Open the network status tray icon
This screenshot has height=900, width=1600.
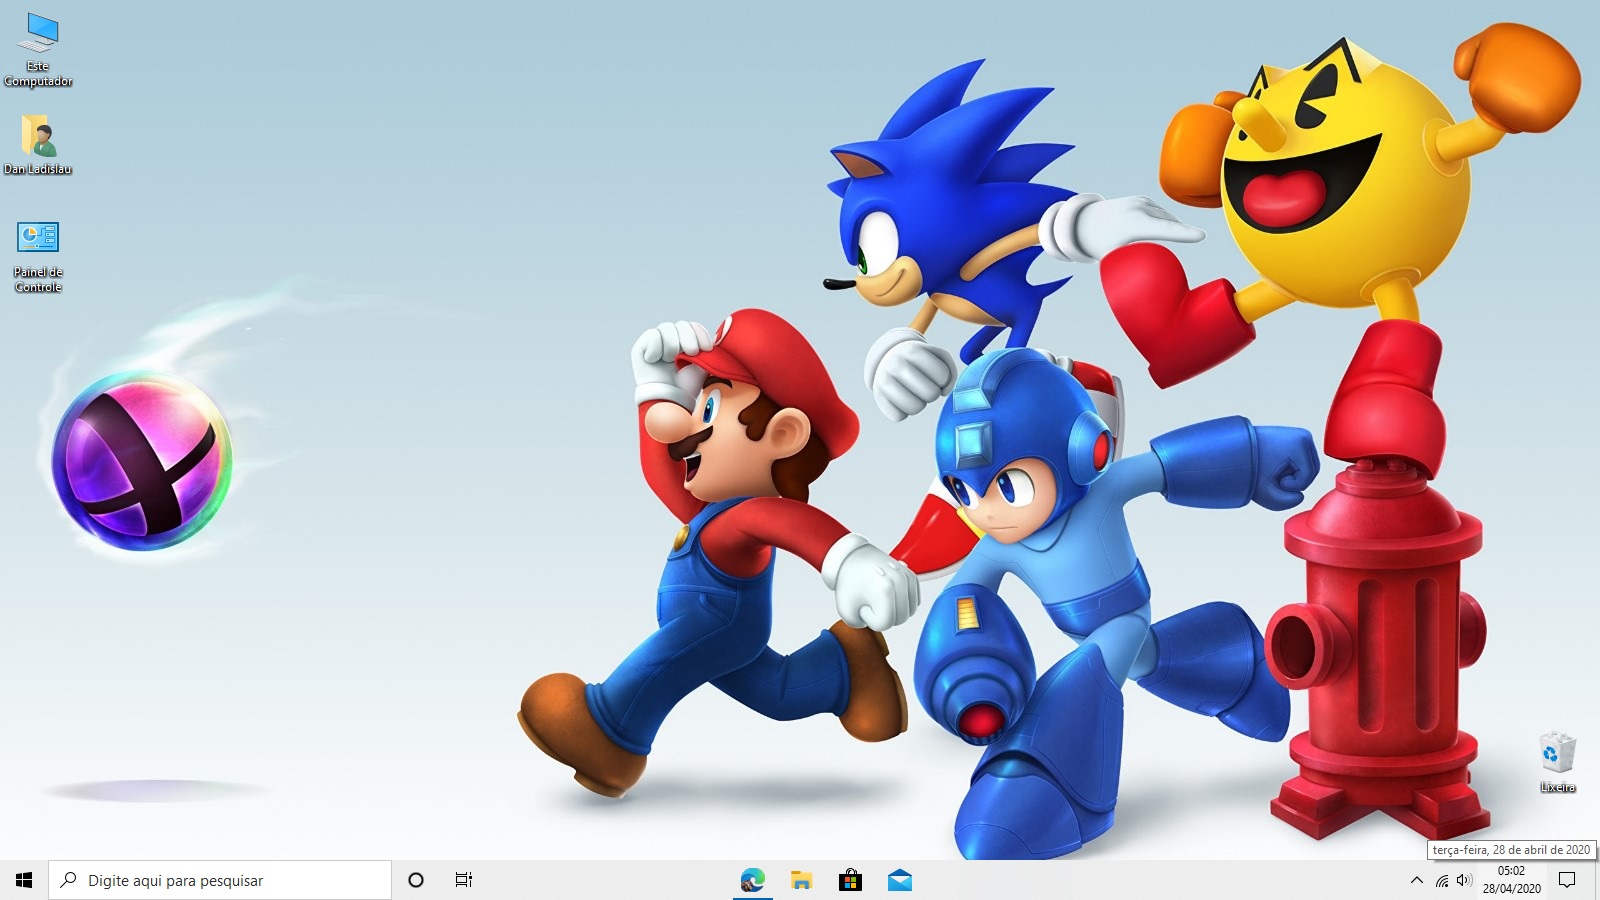(1441, 880)
